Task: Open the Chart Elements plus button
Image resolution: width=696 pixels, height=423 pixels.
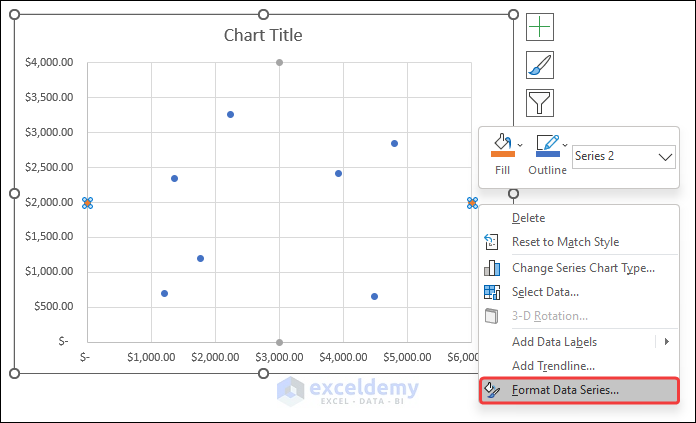Action: [540, 27]
